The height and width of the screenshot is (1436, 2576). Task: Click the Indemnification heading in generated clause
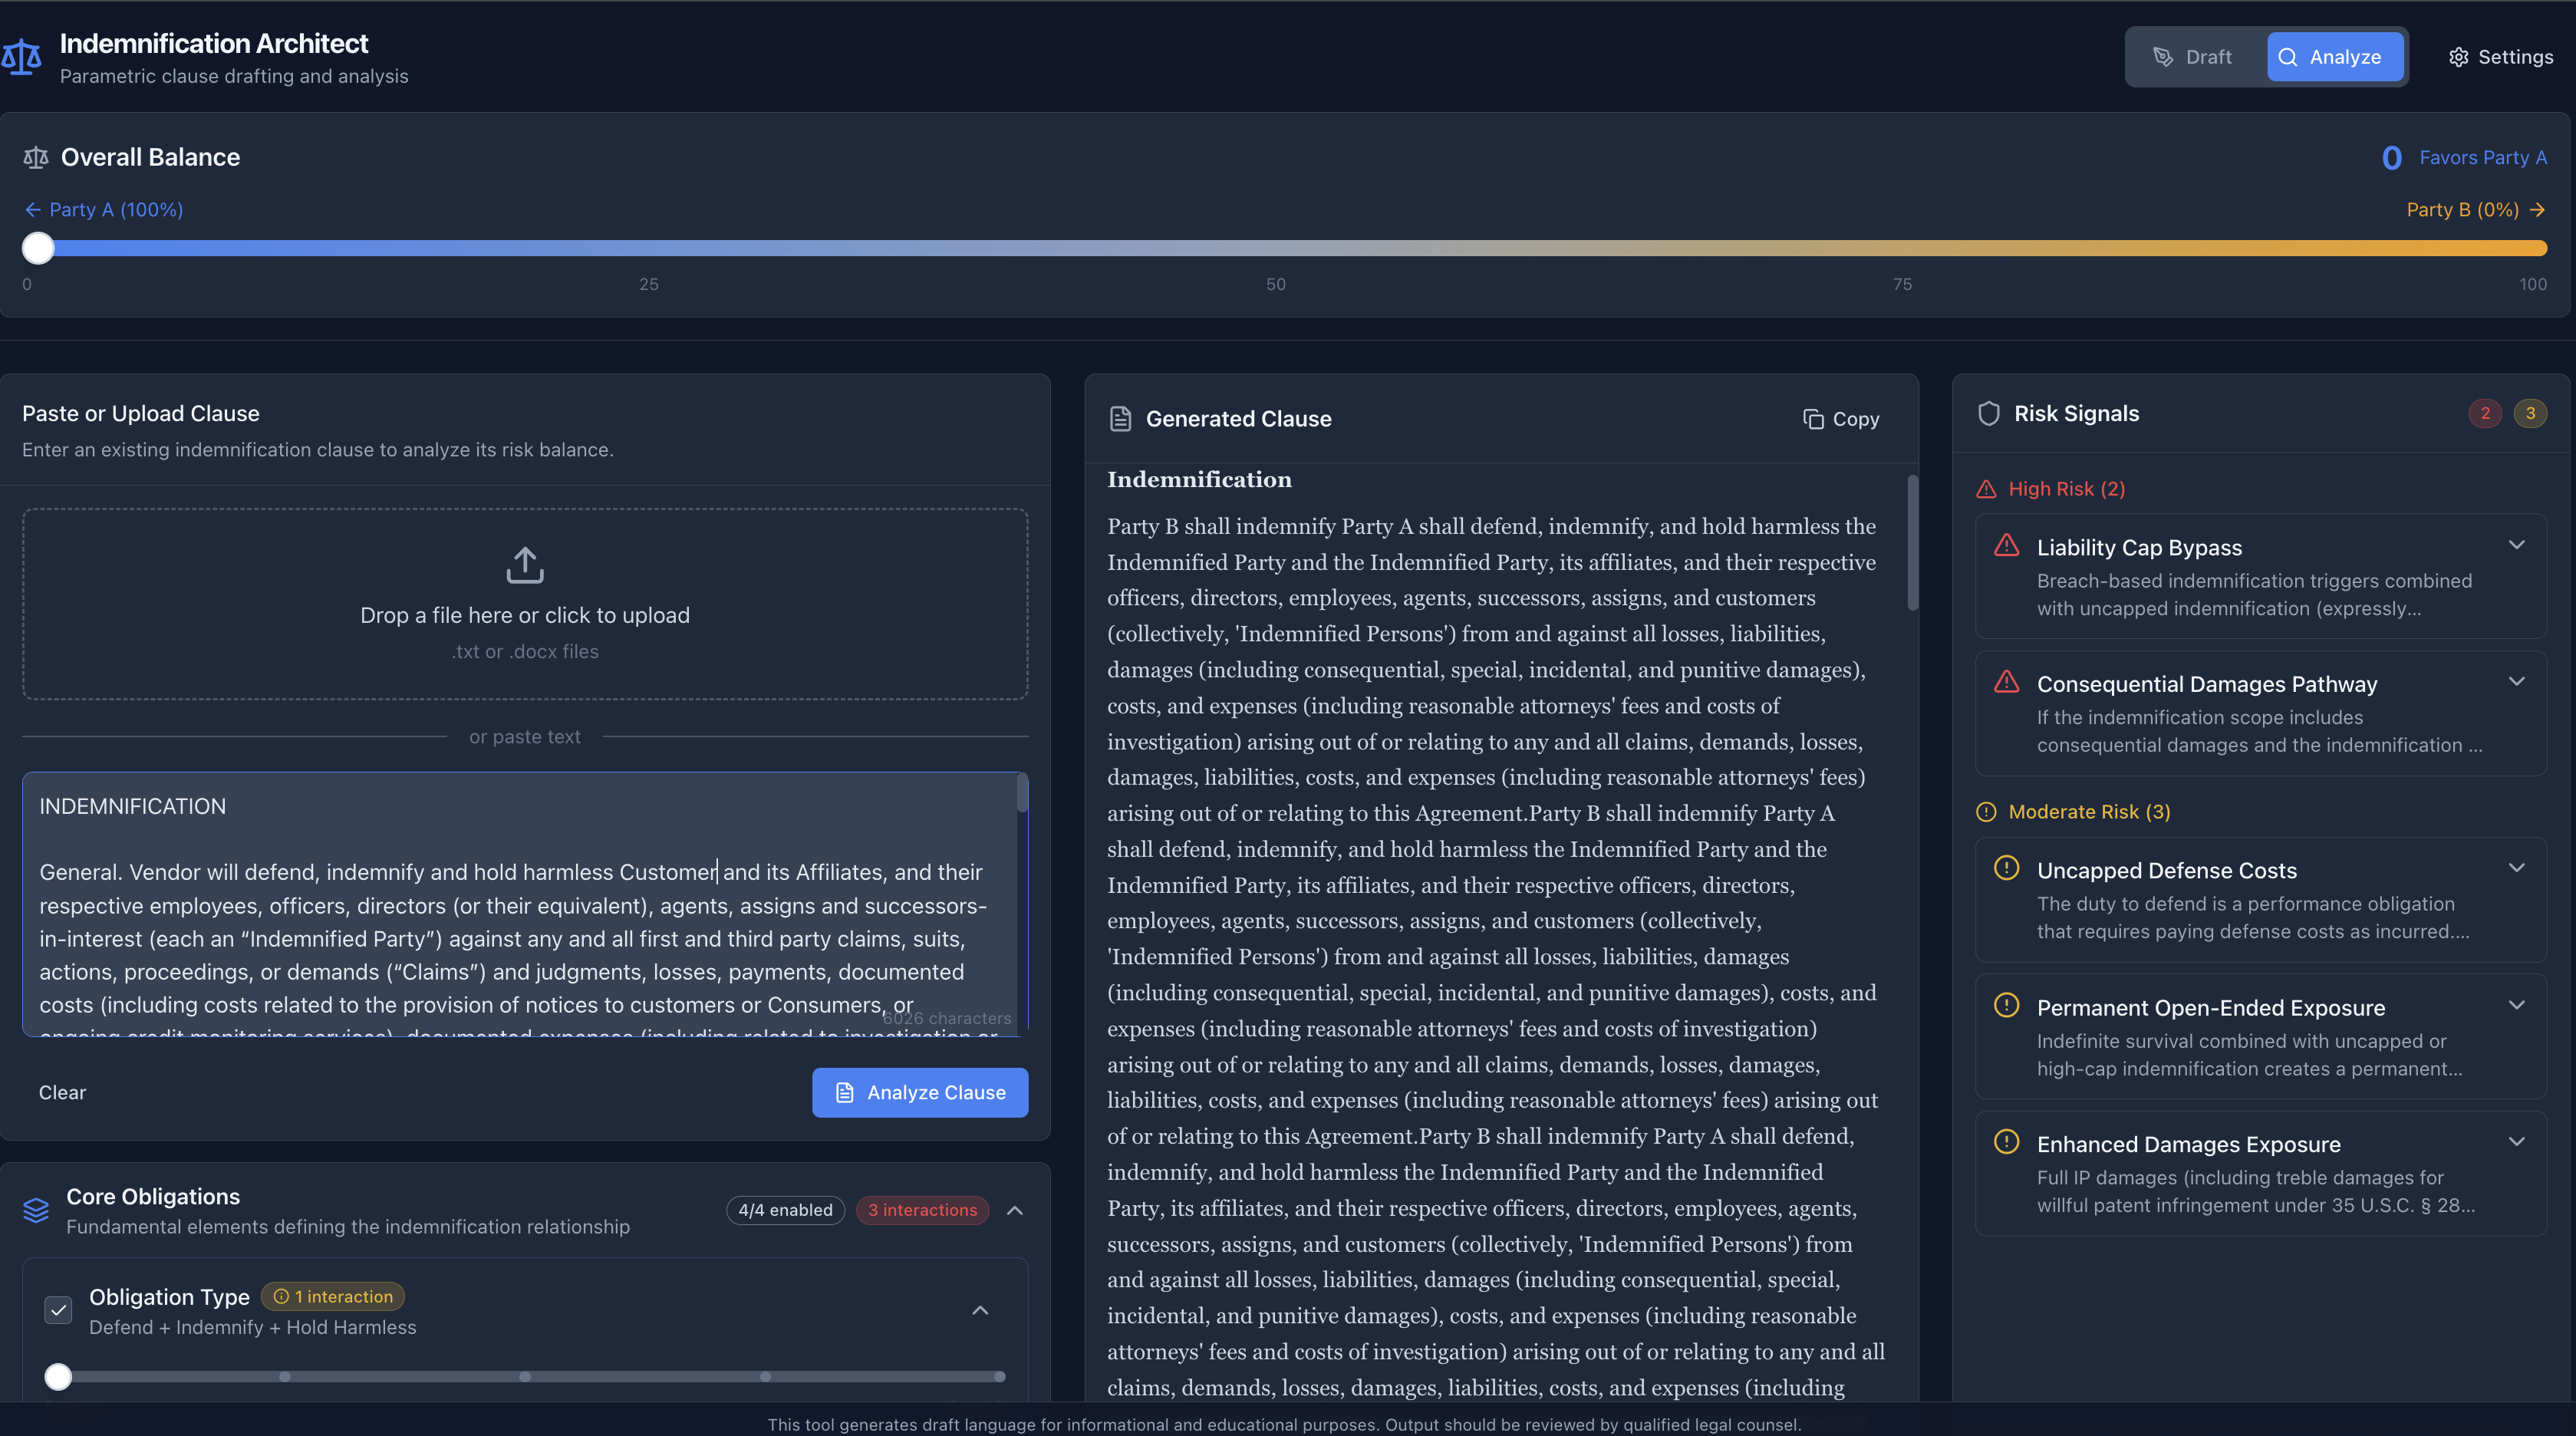1199,479
